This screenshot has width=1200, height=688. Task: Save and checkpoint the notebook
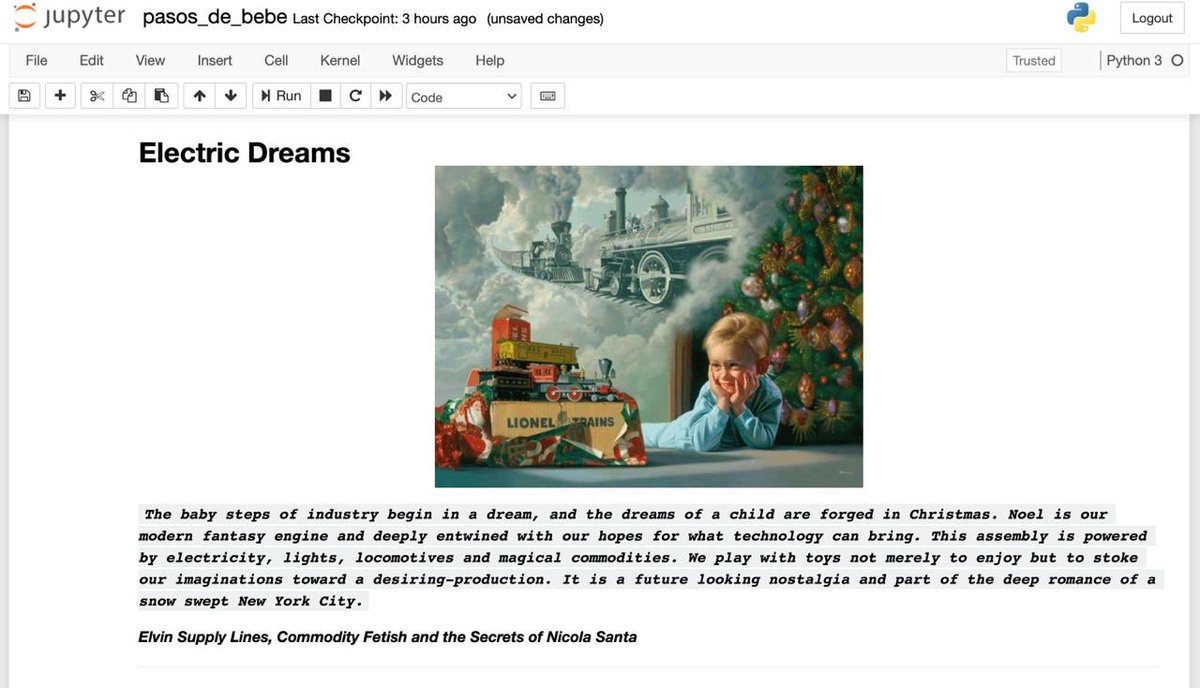[x=24, y=96]
